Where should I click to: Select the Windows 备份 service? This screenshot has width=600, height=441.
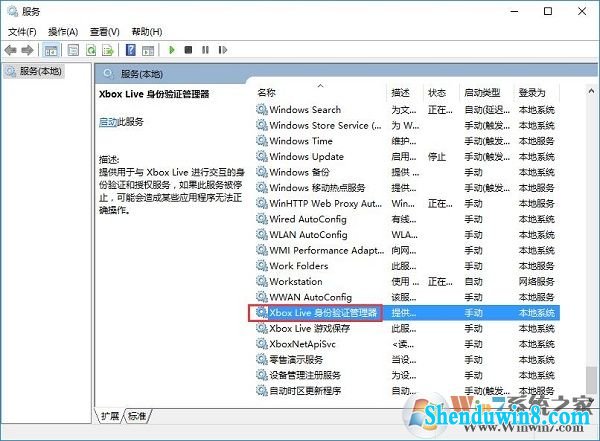408,173
